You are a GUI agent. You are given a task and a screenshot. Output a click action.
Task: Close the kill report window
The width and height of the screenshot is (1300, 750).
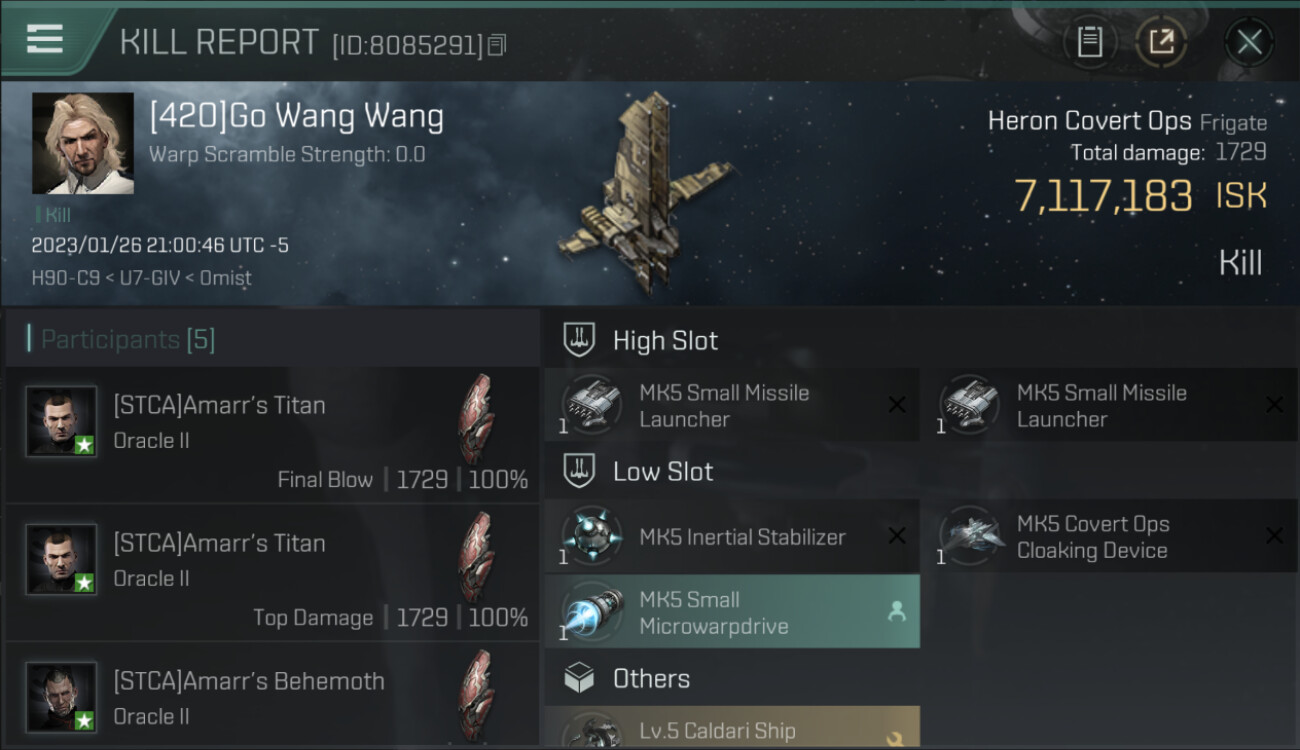[x=1249, y=42]
